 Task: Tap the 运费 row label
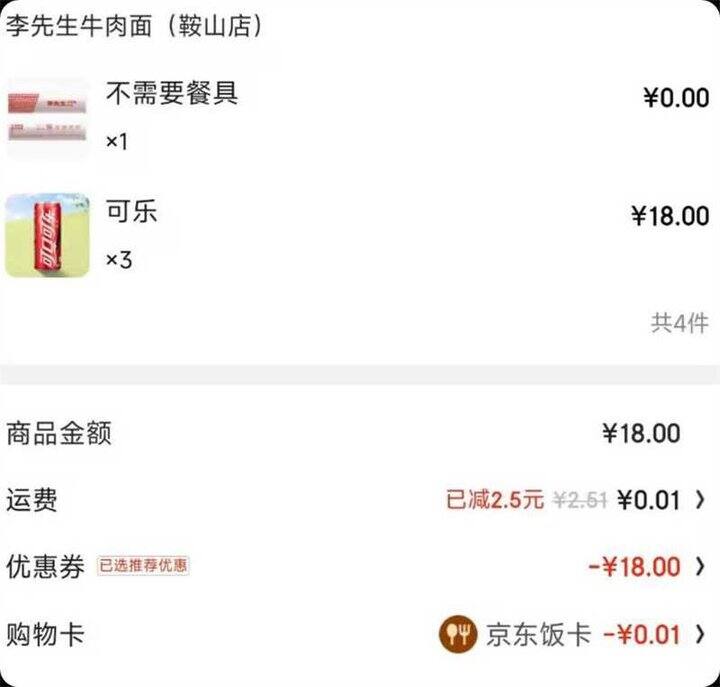(x=32, y=500)
